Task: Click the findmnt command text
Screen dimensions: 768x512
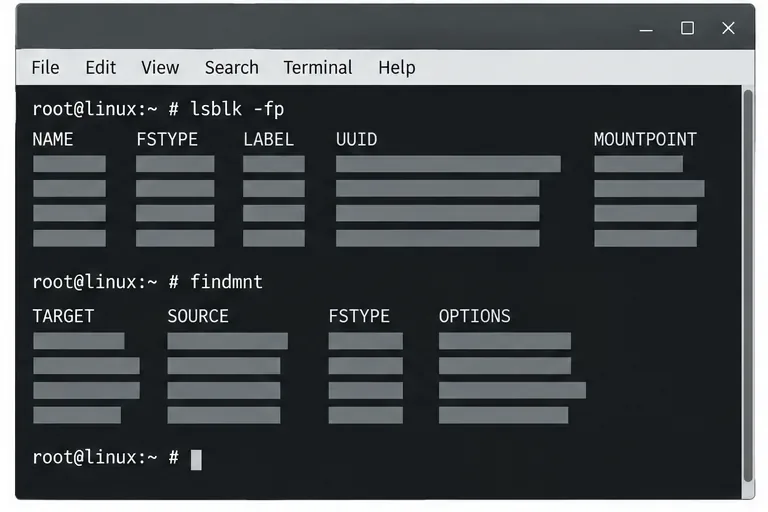Action: [x=226, y=282]
